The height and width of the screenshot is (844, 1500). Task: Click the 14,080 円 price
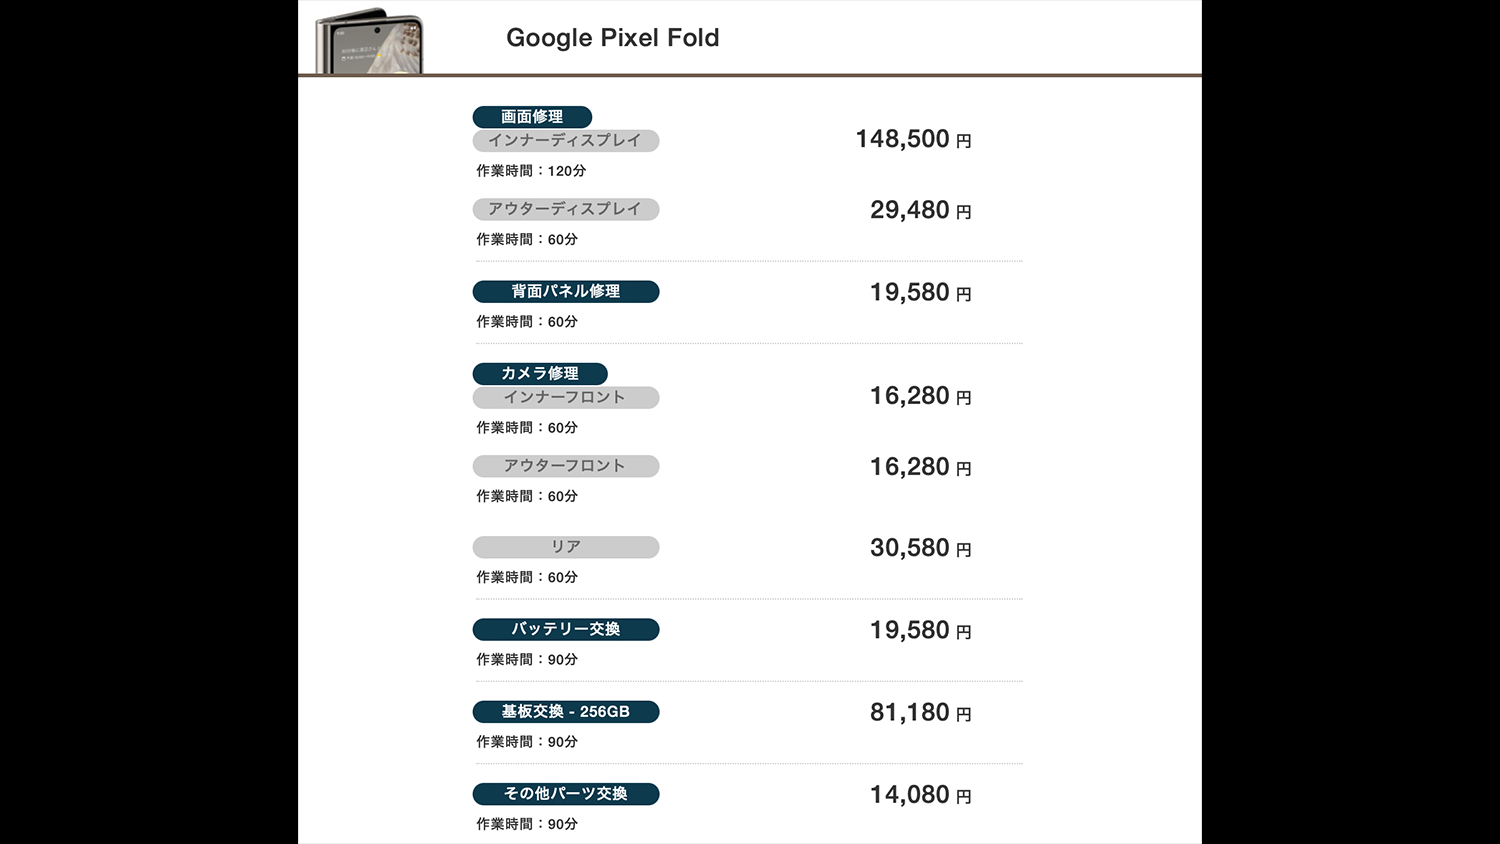919,795
